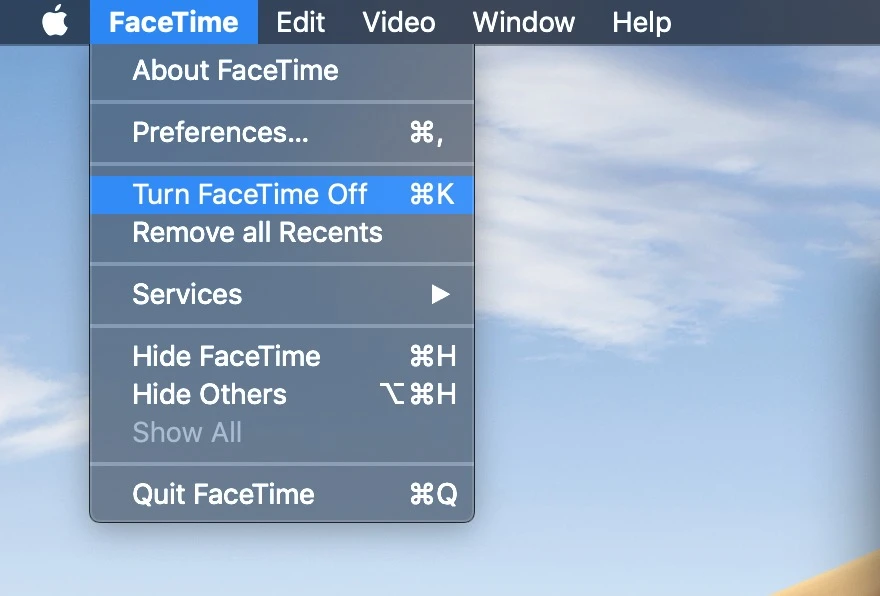Click the ⌥⌘H shortcut symbol

click(x=418, y=395)
